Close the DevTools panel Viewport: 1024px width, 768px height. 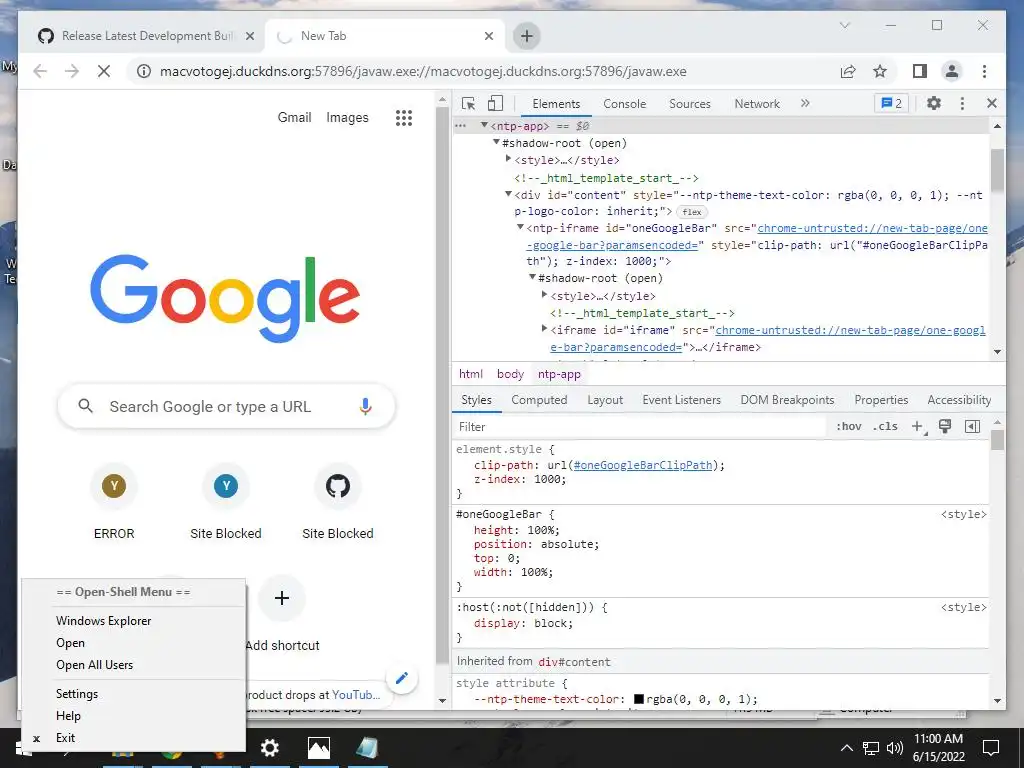[x=991, y=103]
